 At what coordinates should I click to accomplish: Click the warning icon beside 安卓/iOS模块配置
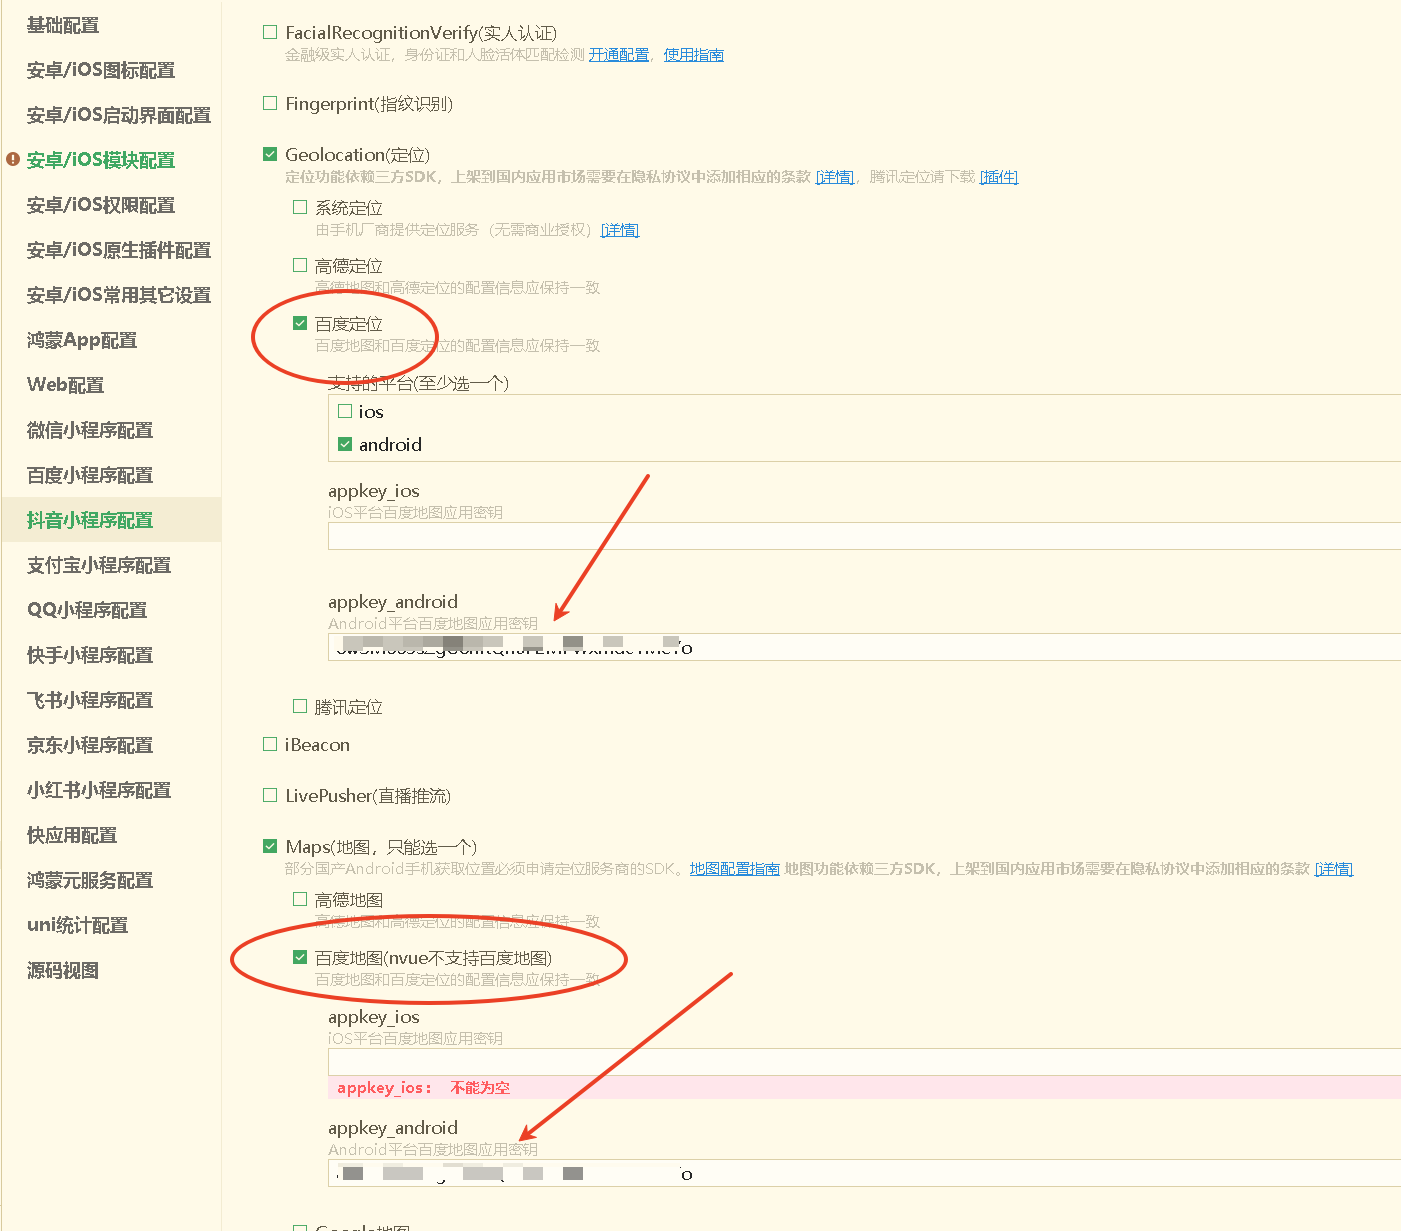(13, 159)
